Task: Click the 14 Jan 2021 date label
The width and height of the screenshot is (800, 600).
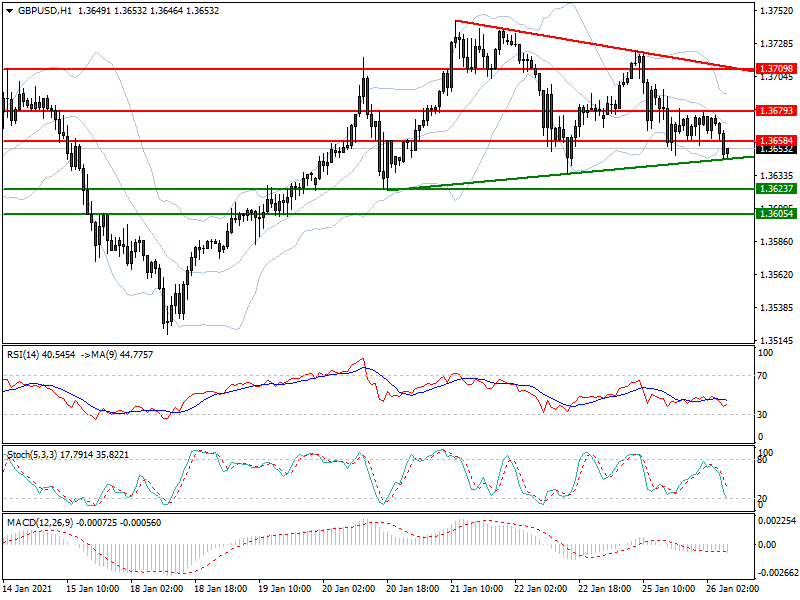Action: [28, 588]
